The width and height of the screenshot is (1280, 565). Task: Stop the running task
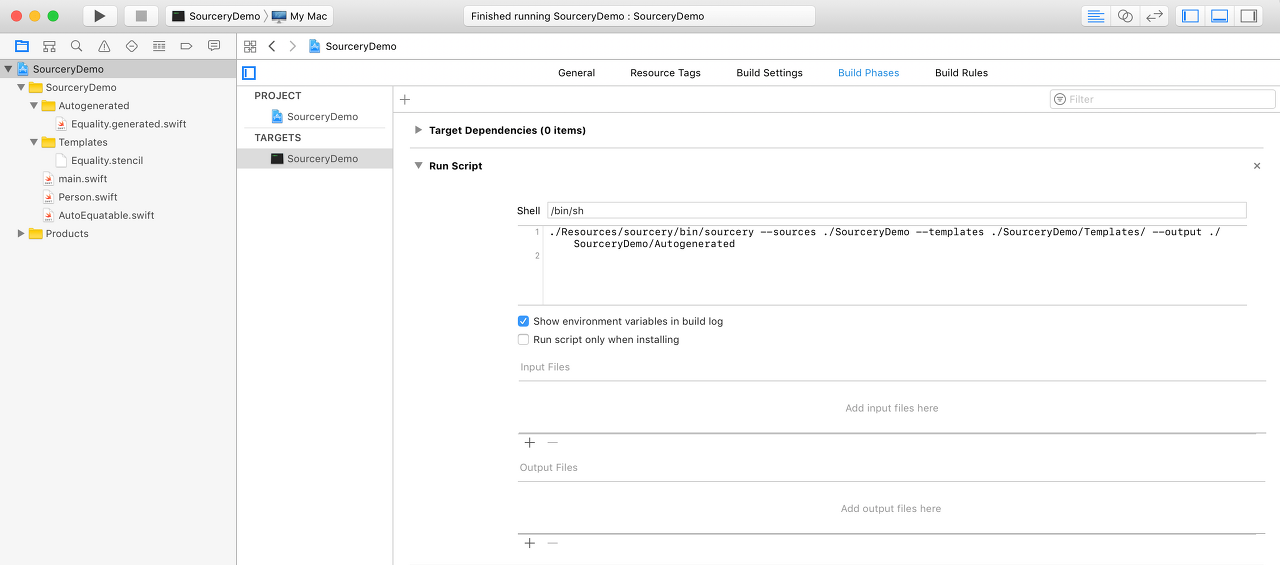point(141,16)
